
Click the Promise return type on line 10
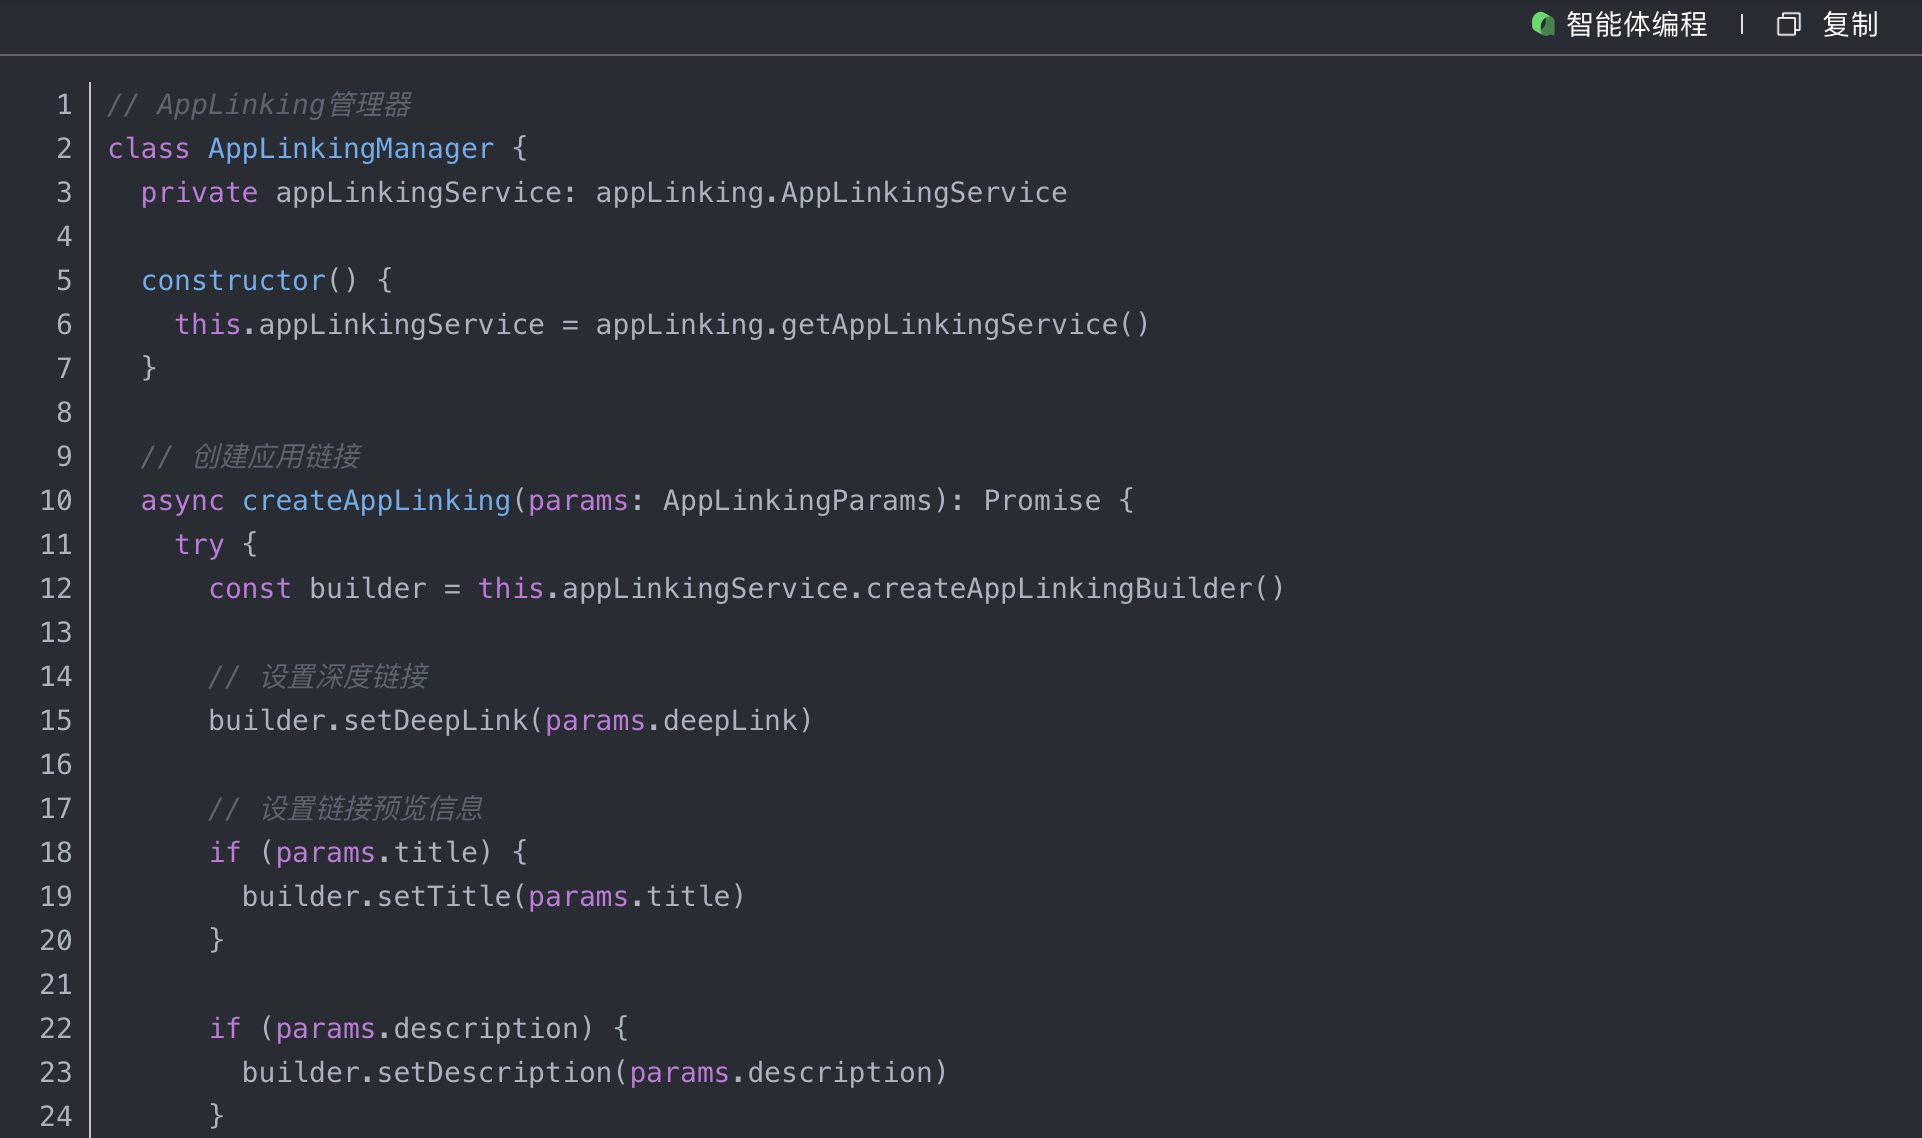[1041, 501]
